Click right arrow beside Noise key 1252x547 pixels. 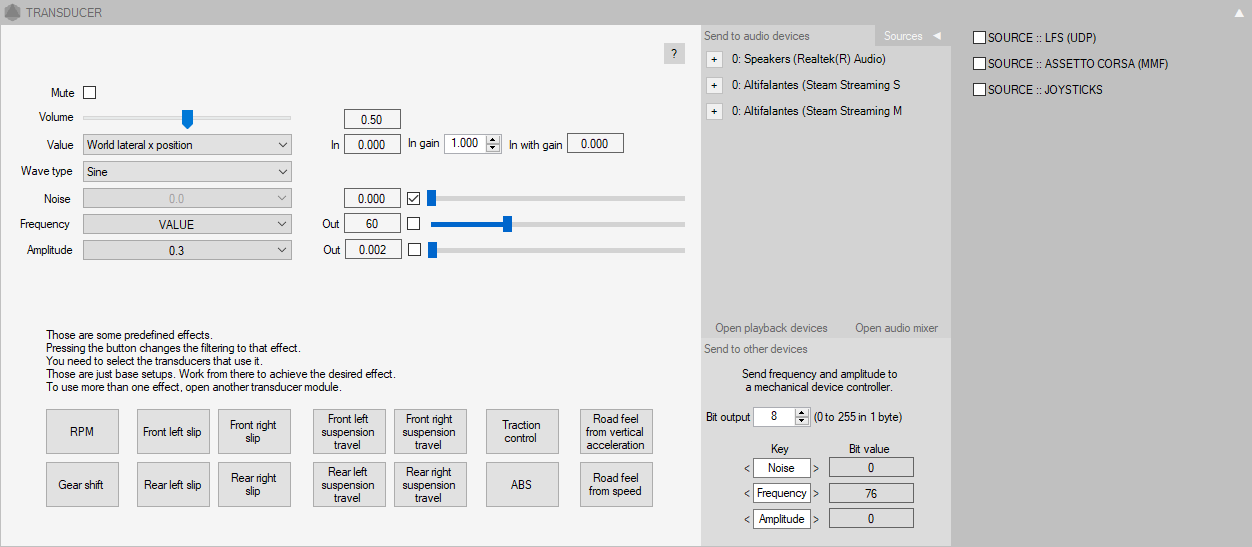click(816, 468)
